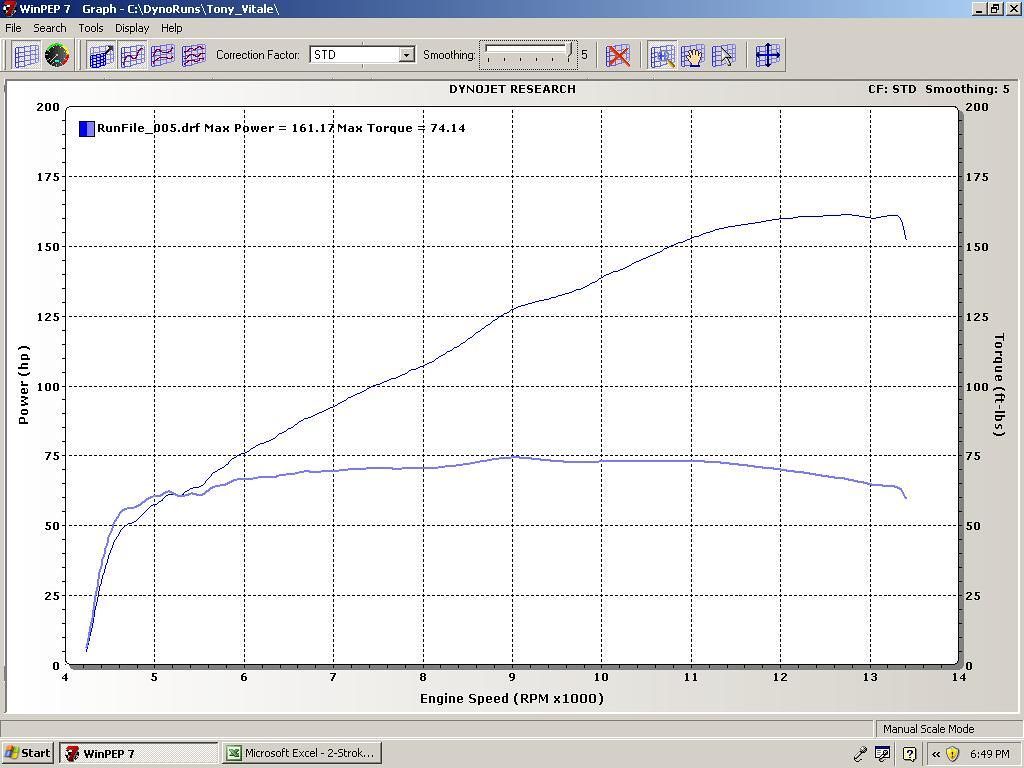Select the single-curve graph view icon

point(132,56)
